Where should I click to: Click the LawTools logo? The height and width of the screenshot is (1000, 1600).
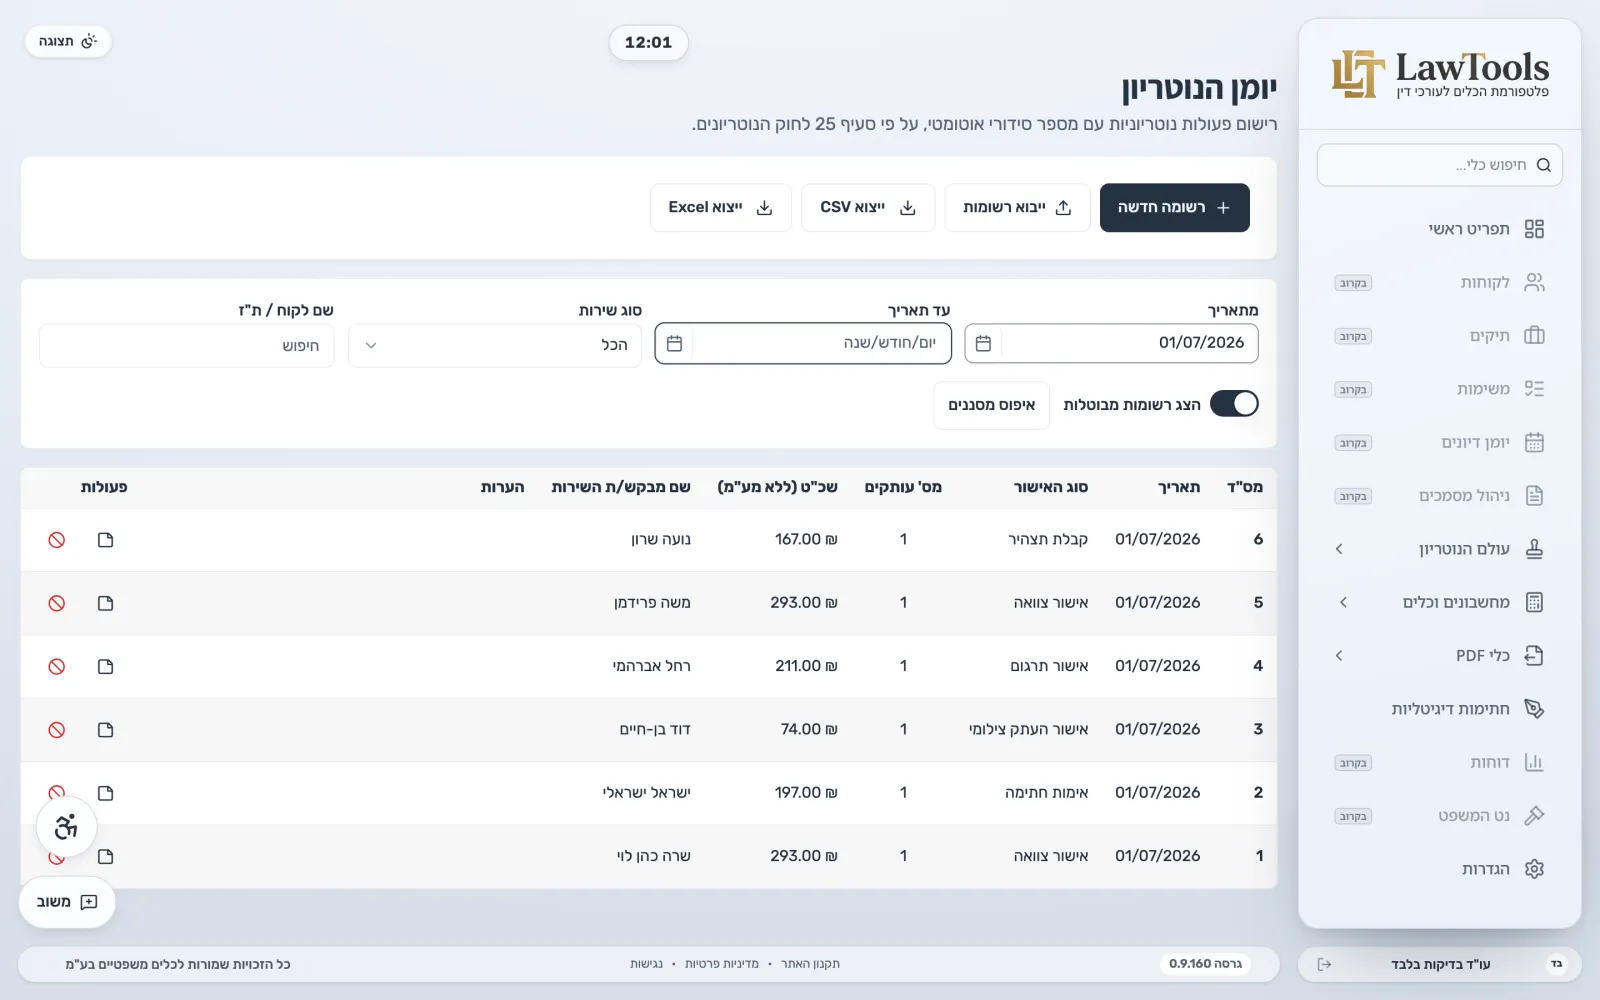click(x=1440, y=74)
